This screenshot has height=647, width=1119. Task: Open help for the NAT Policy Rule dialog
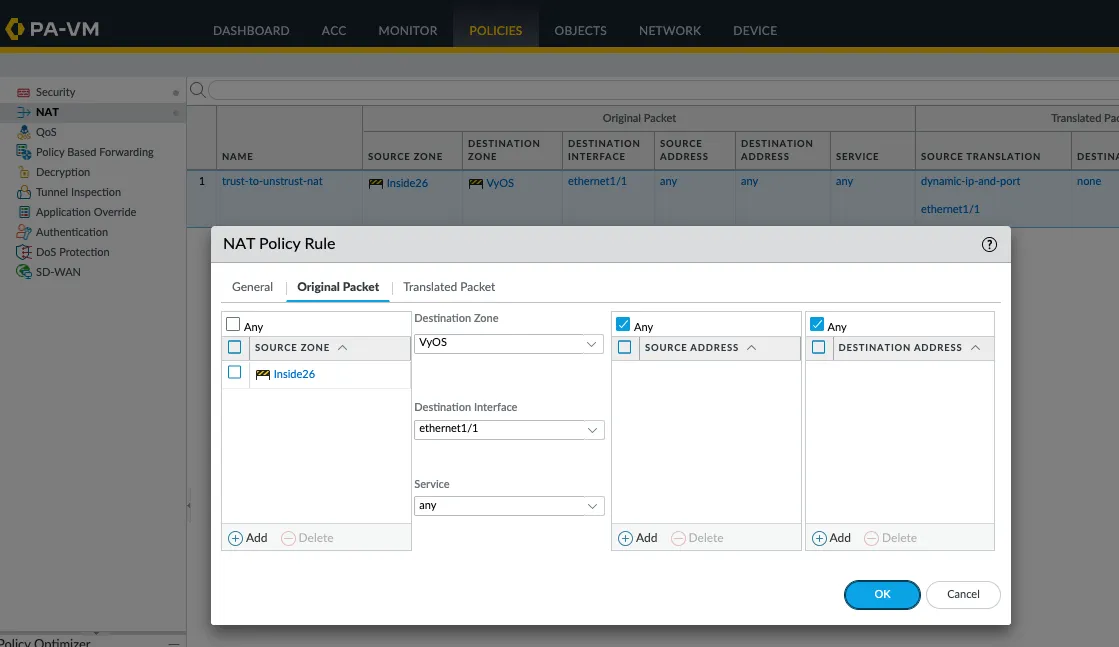click(x=989, y=243)
